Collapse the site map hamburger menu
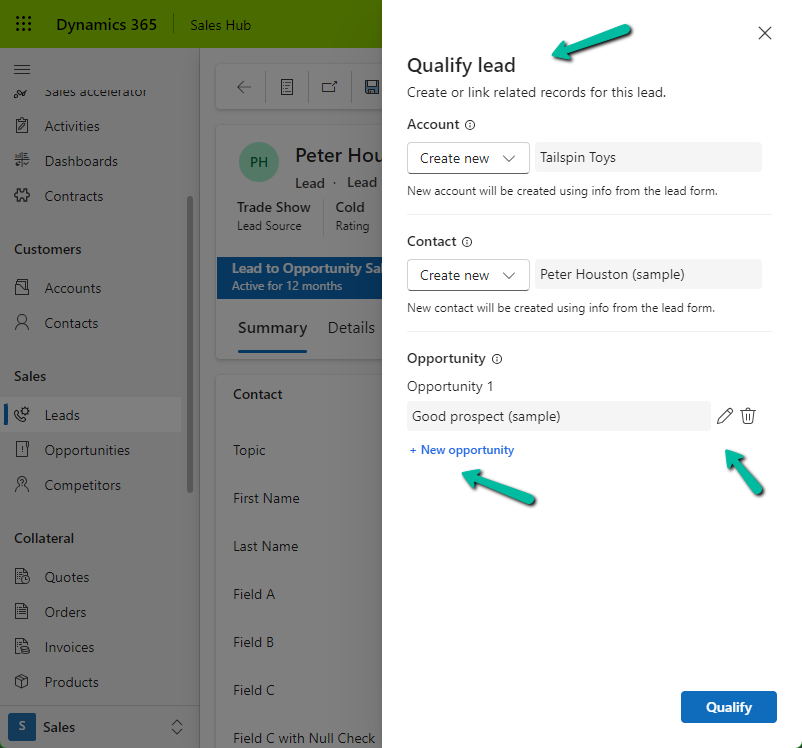Image resolution: width=802 pixels, height=748 pixels. tap(22, 69)
